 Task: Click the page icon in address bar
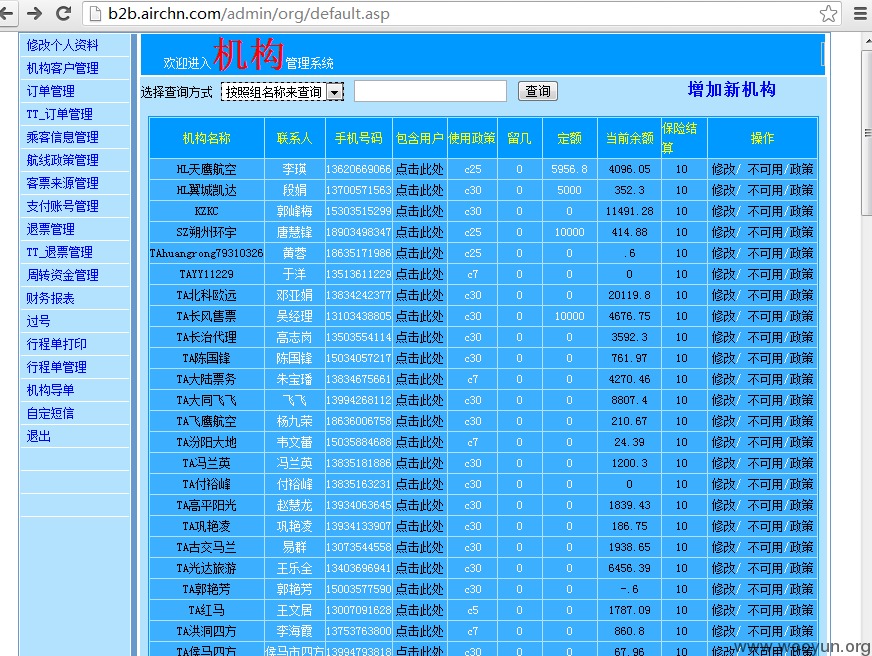[96, 13]
